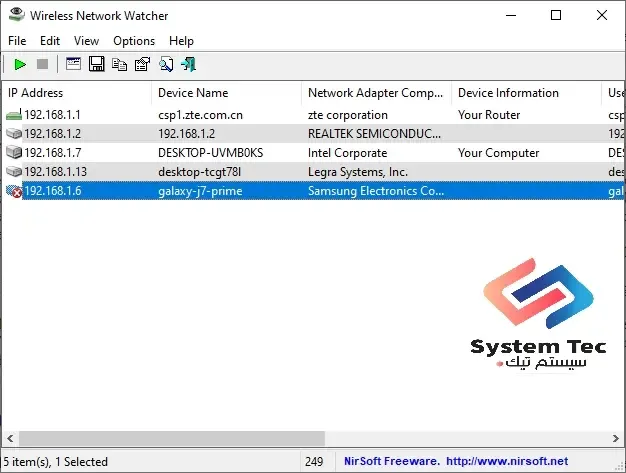Viewport: 626px width, 473px height.
Task: Open the nirsoft.net link in status bar
Action: pyautogui.click(x=507, y=461)
